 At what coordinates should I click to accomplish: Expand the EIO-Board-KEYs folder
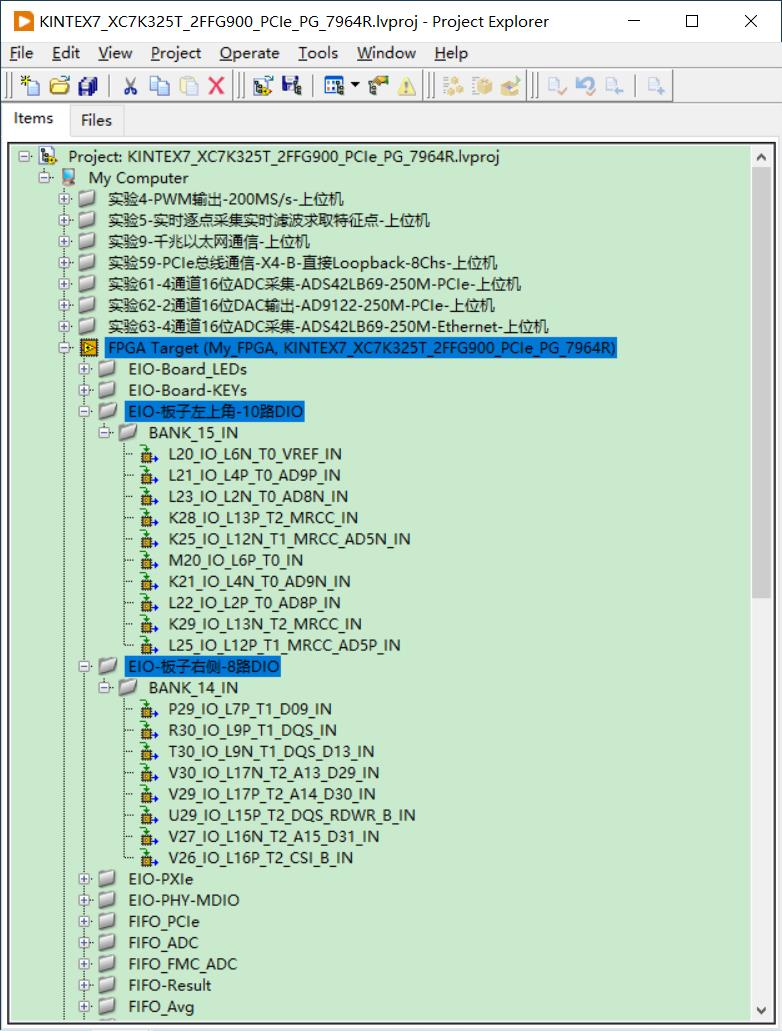pyautogui.click(x=84, y=390)
